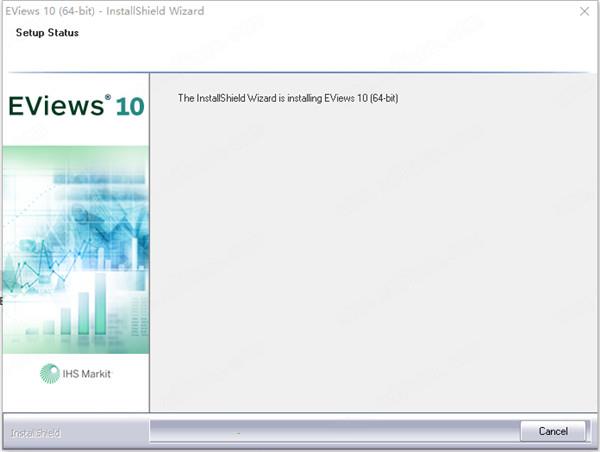
Task: Click the 'Setup Status' heading
Action: (47, 33)
